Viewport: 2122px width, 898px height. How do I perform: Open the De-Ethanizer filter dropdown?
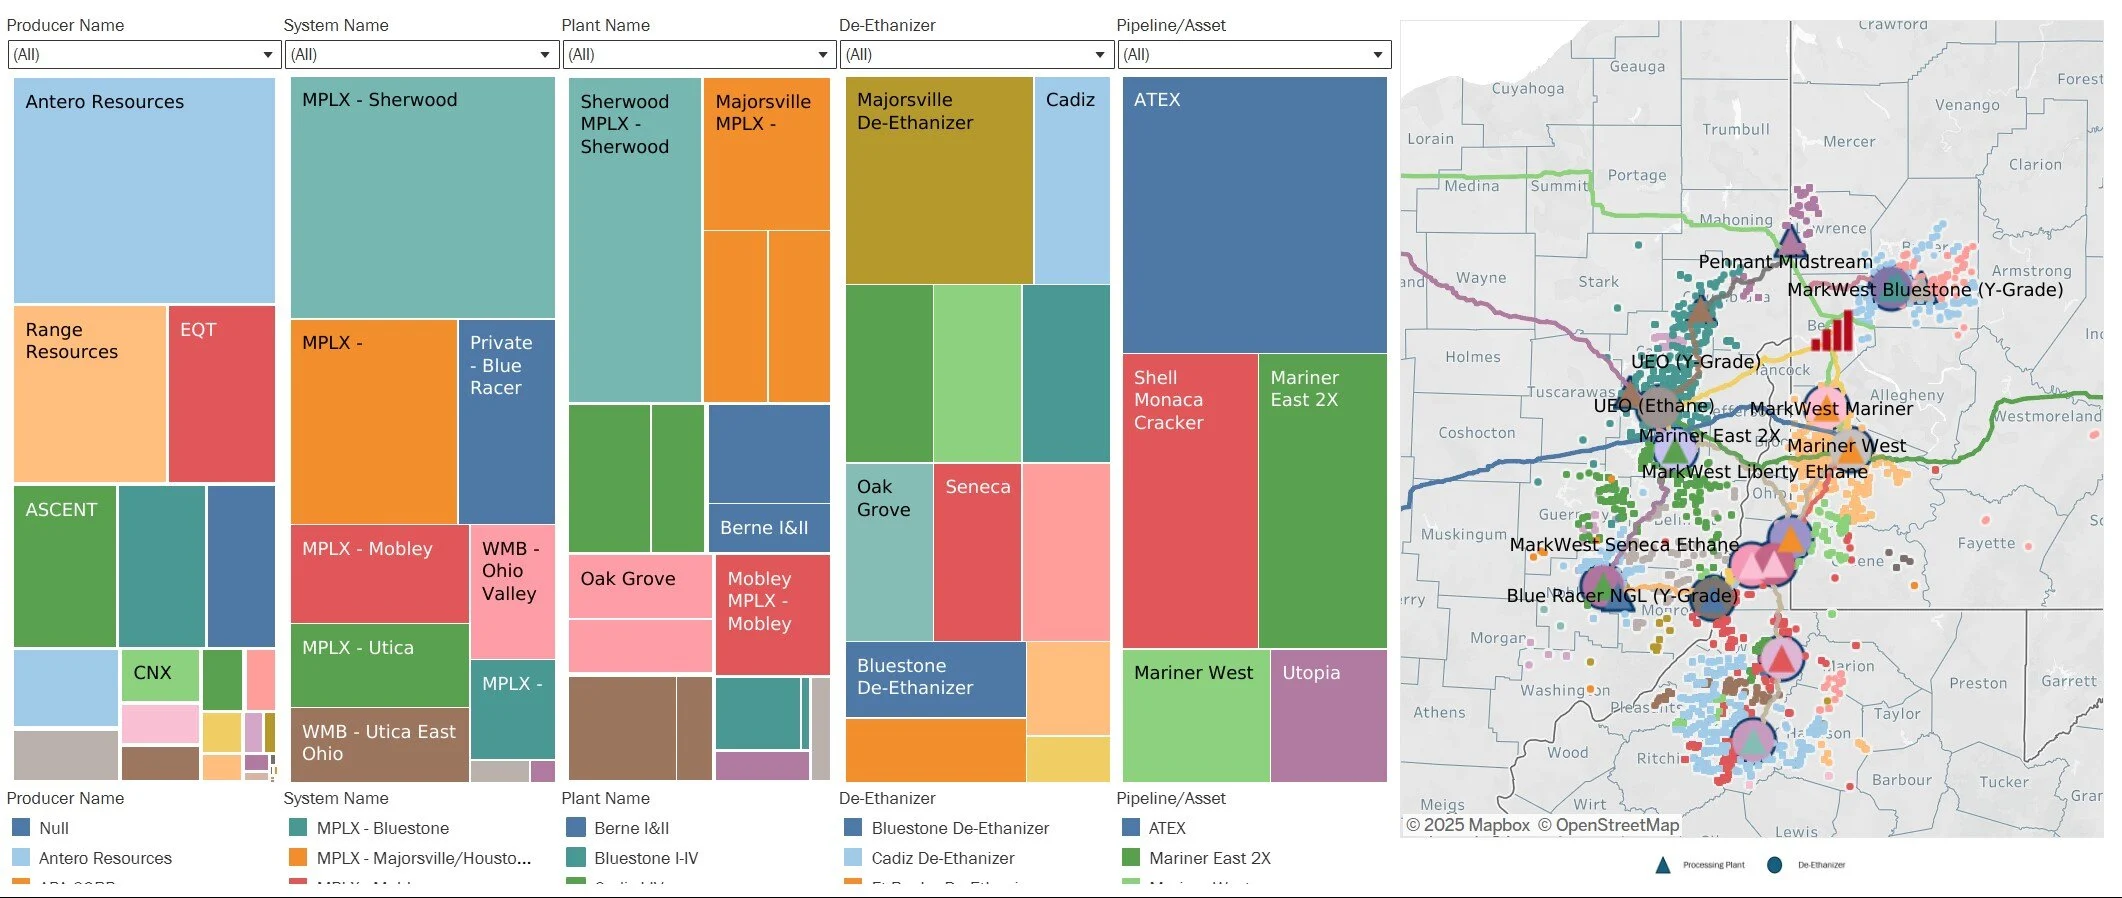975,54
